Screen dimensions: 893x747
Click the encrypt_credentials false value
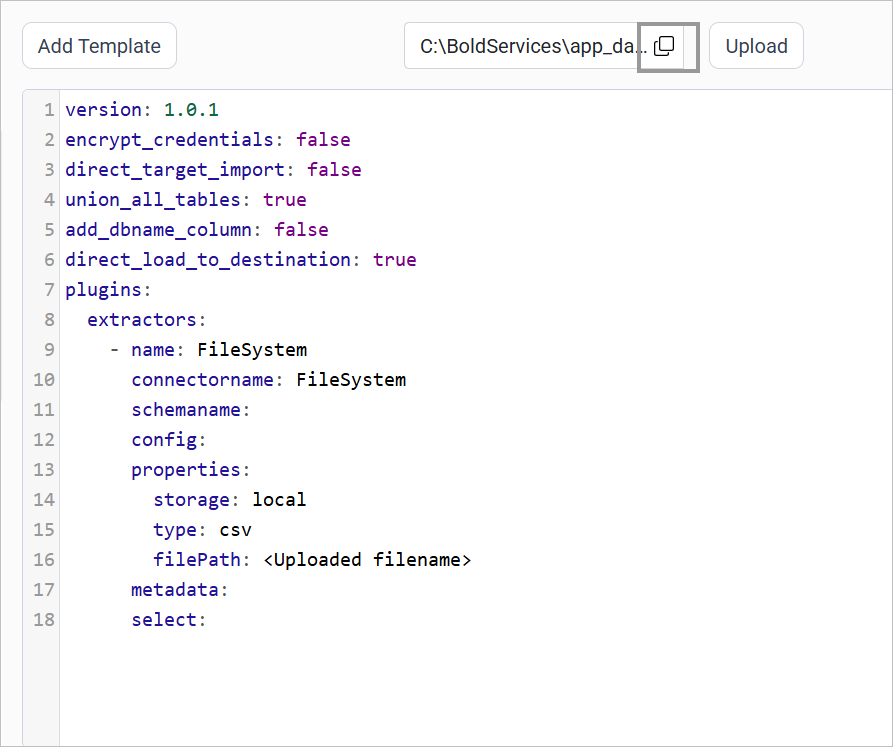pyautogui.click(x=323, y=139)
